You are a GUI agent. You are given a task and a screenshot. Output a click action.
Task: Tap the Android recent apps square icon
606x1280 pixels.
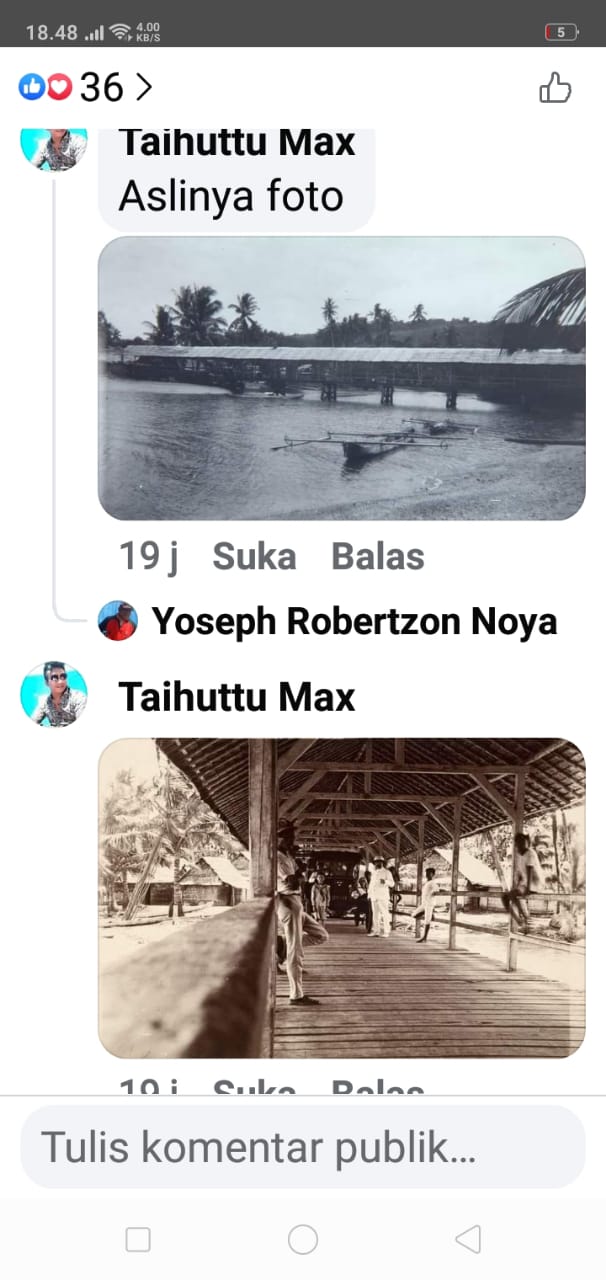138,1240
